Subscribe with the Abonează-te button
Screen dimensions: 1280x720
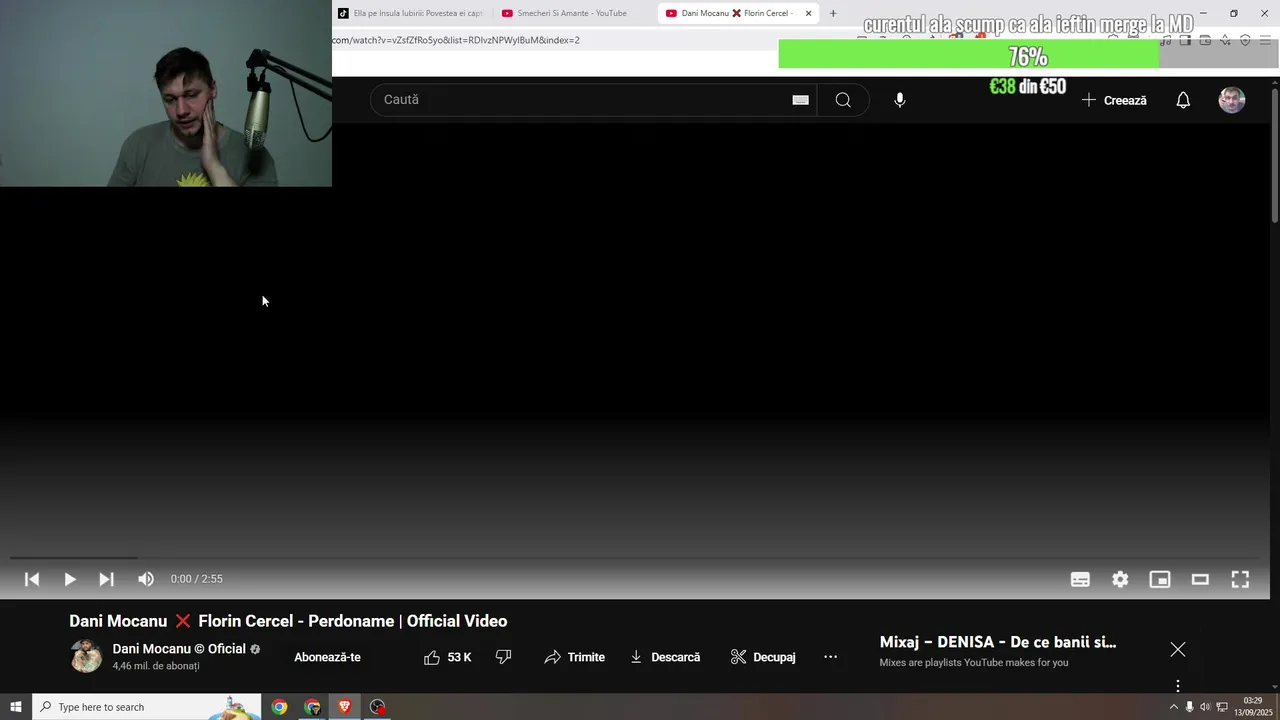327,657
